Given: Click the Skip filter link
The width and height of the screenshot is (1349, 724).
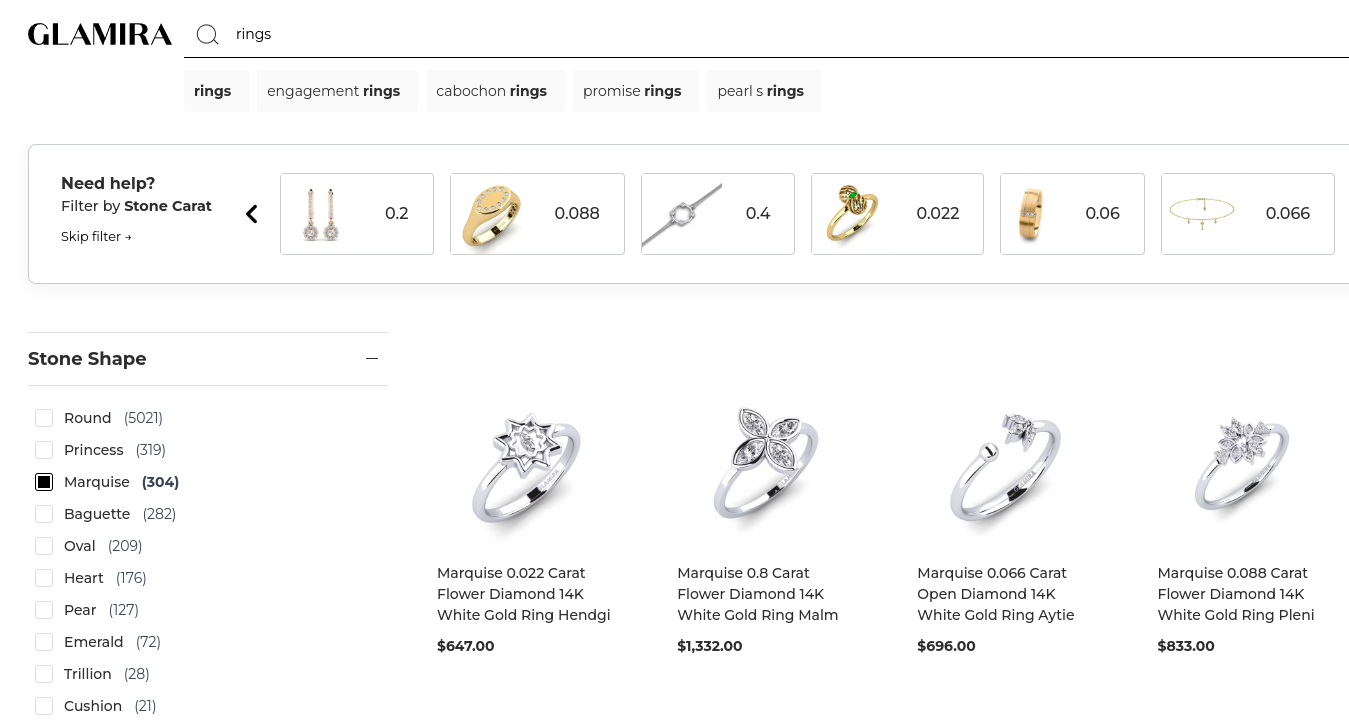Looking at the screenshot, I should pyautogui.click(x=96, y=237).
